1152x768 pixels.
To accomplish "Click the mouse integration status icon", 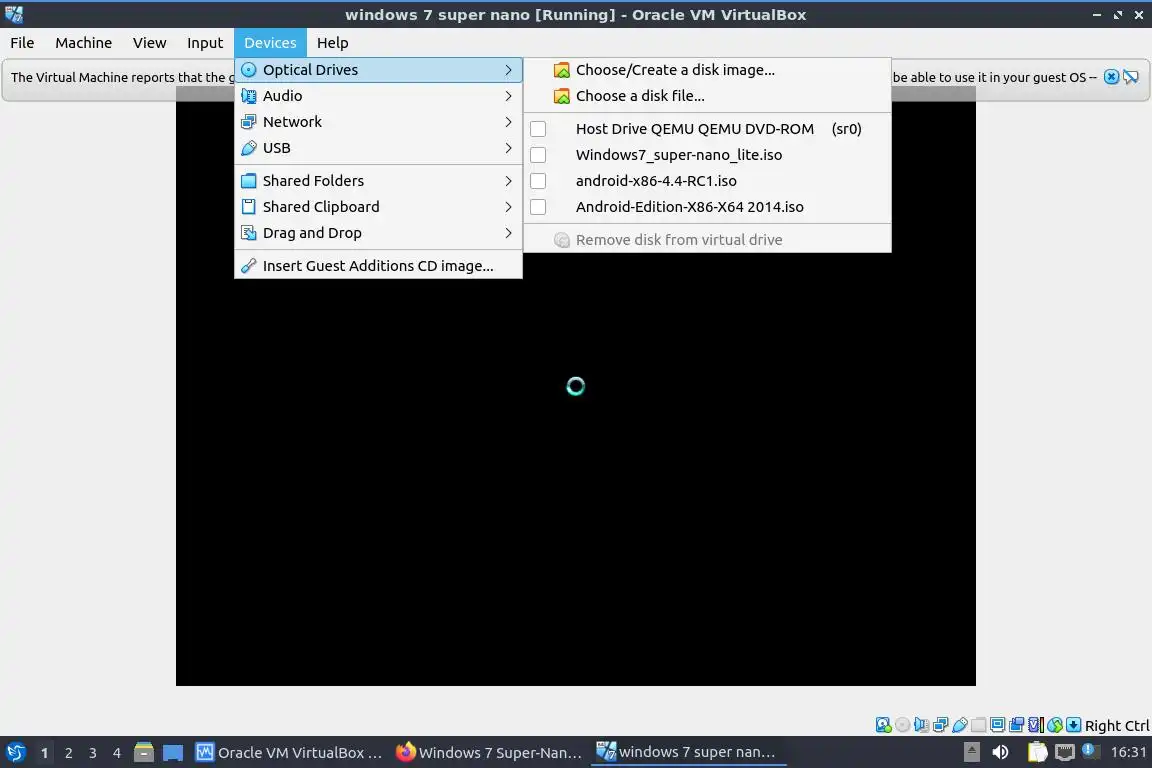I will [1055, 725].
